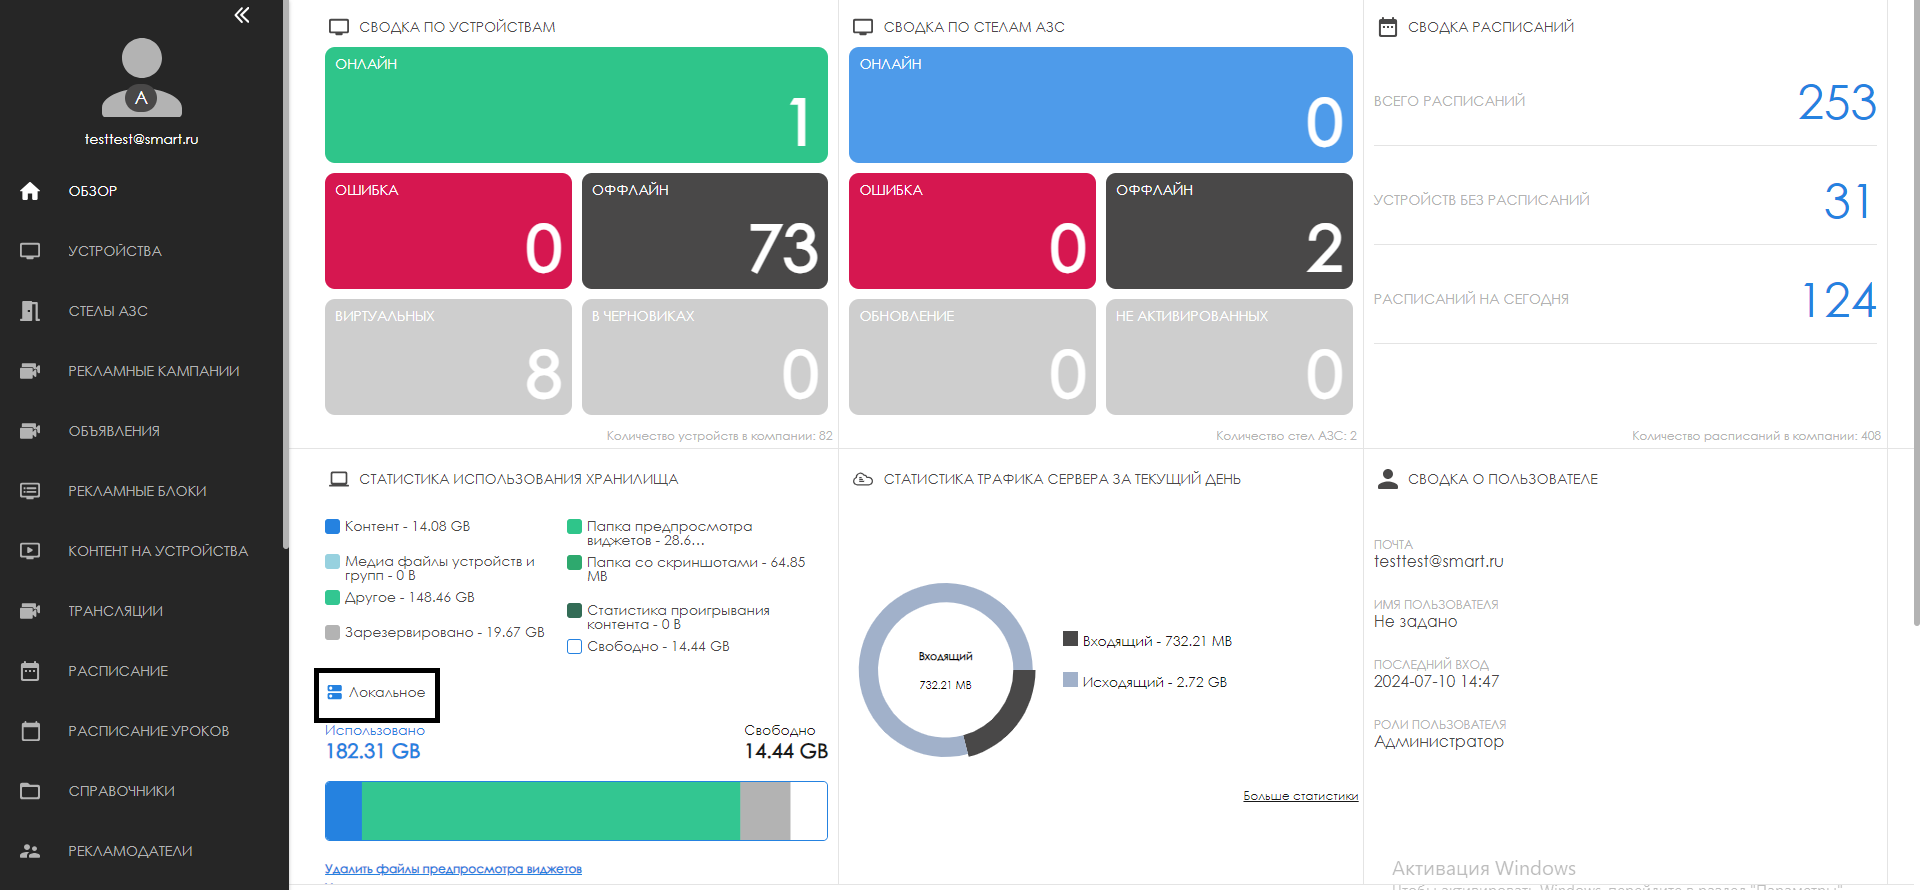Open the Обновление card

[972, 357]
